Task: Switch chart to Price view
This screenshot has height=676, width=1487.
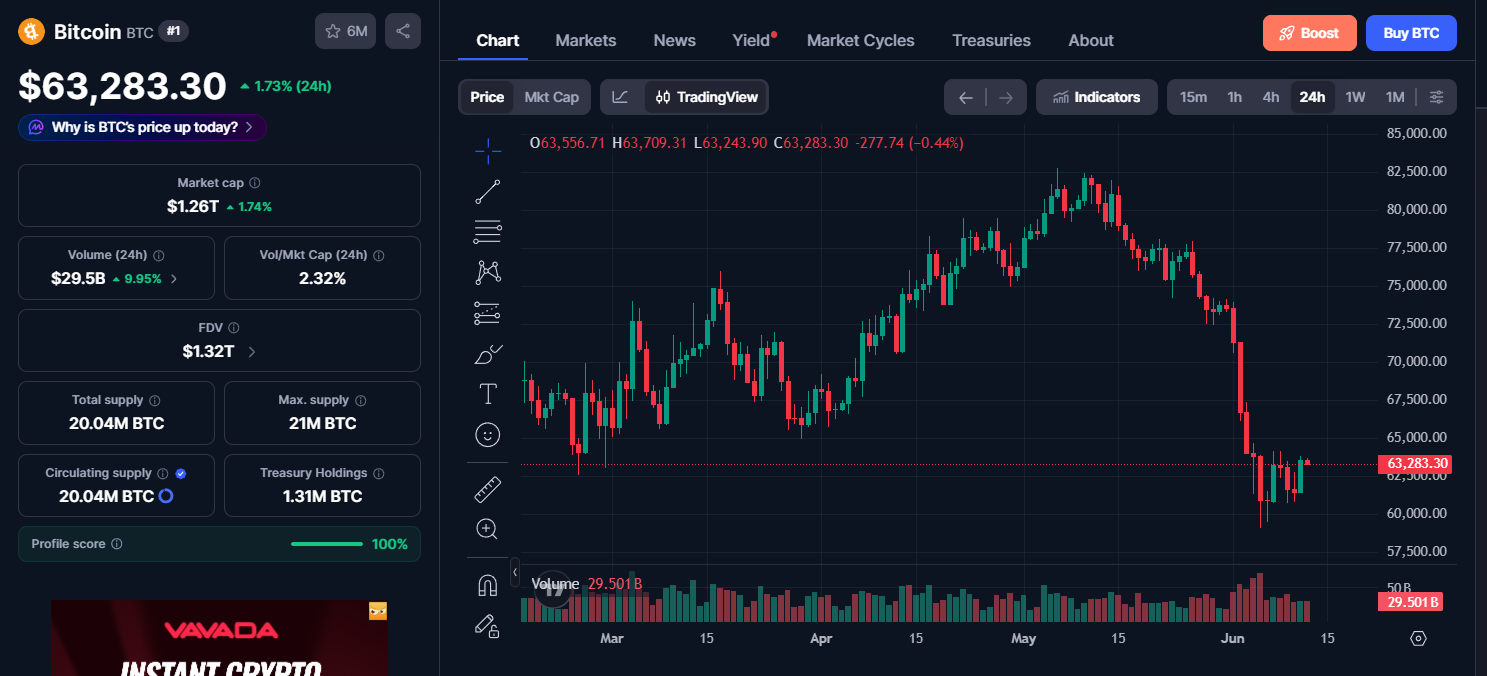Action: pos(487,97)
